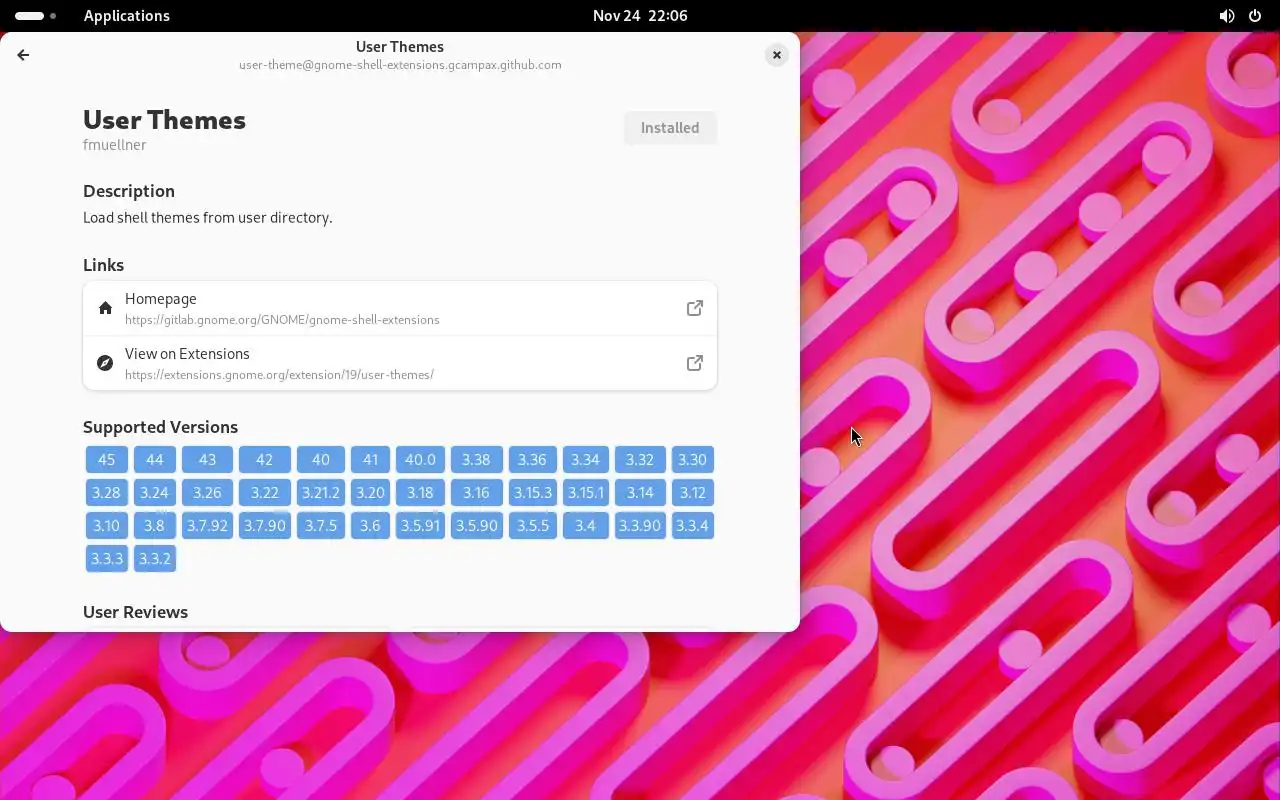Pick version tag 3.5.90

(476, 526)
